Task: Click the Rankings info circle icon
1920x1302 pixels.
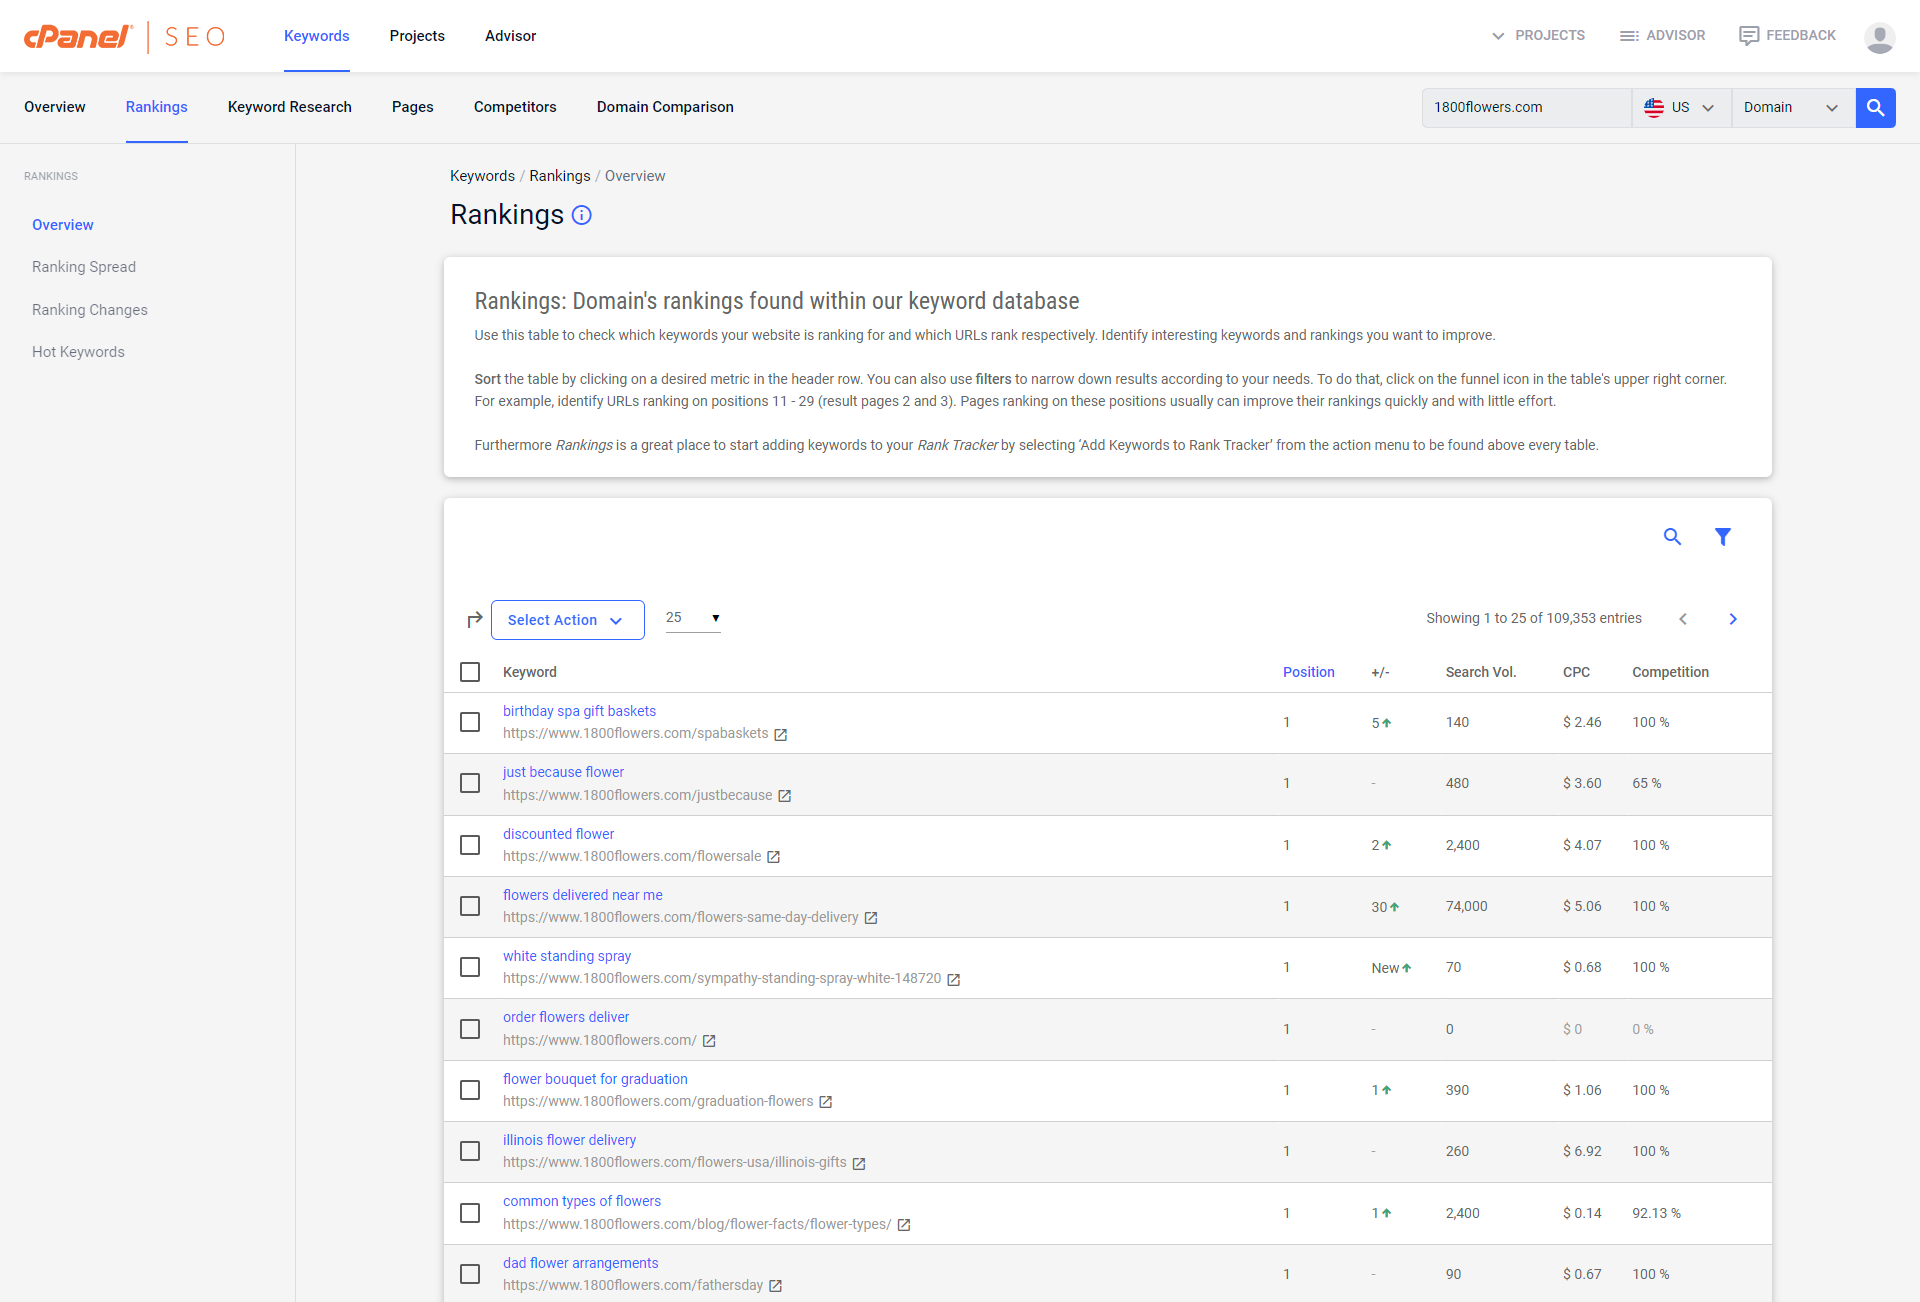Action: (x=581, y=215)
